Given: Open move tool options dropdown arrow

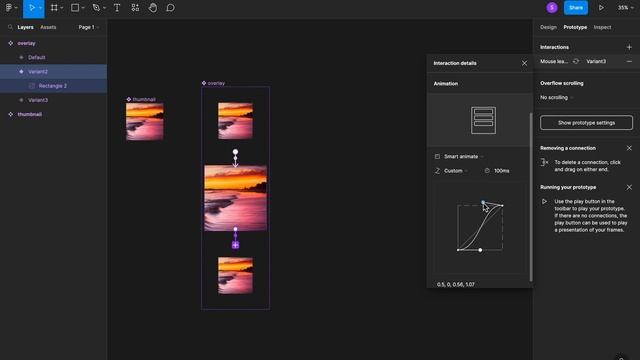Looking at the screenshot, I should 40,8.
